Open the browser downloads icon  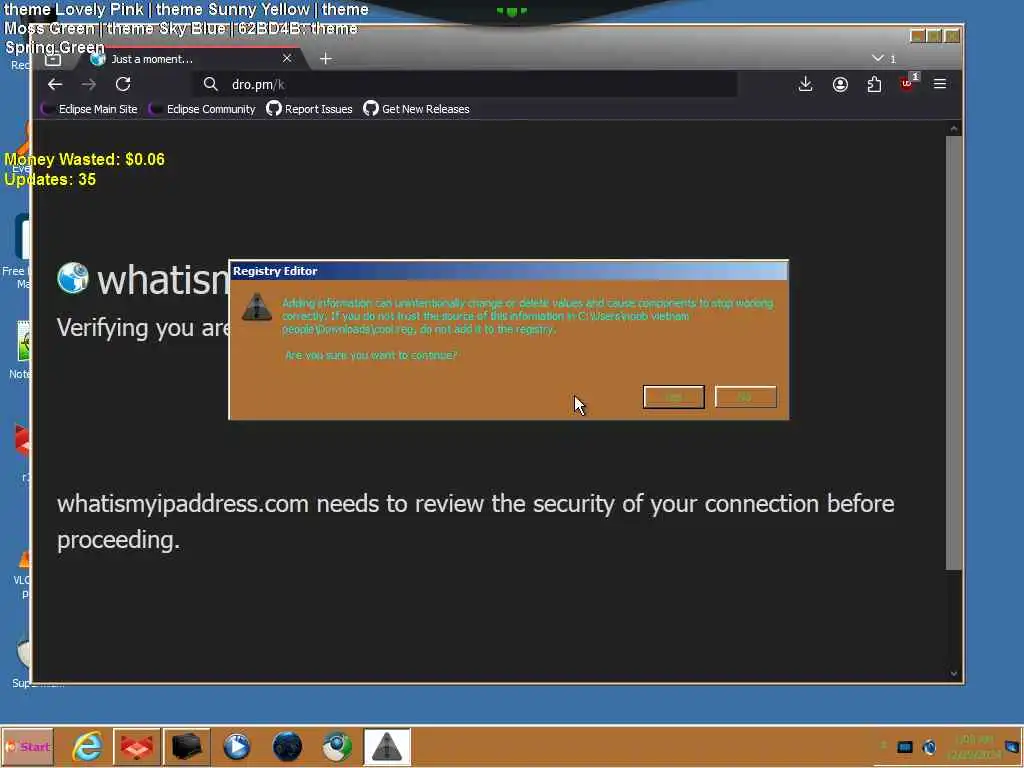click(805, 84)
